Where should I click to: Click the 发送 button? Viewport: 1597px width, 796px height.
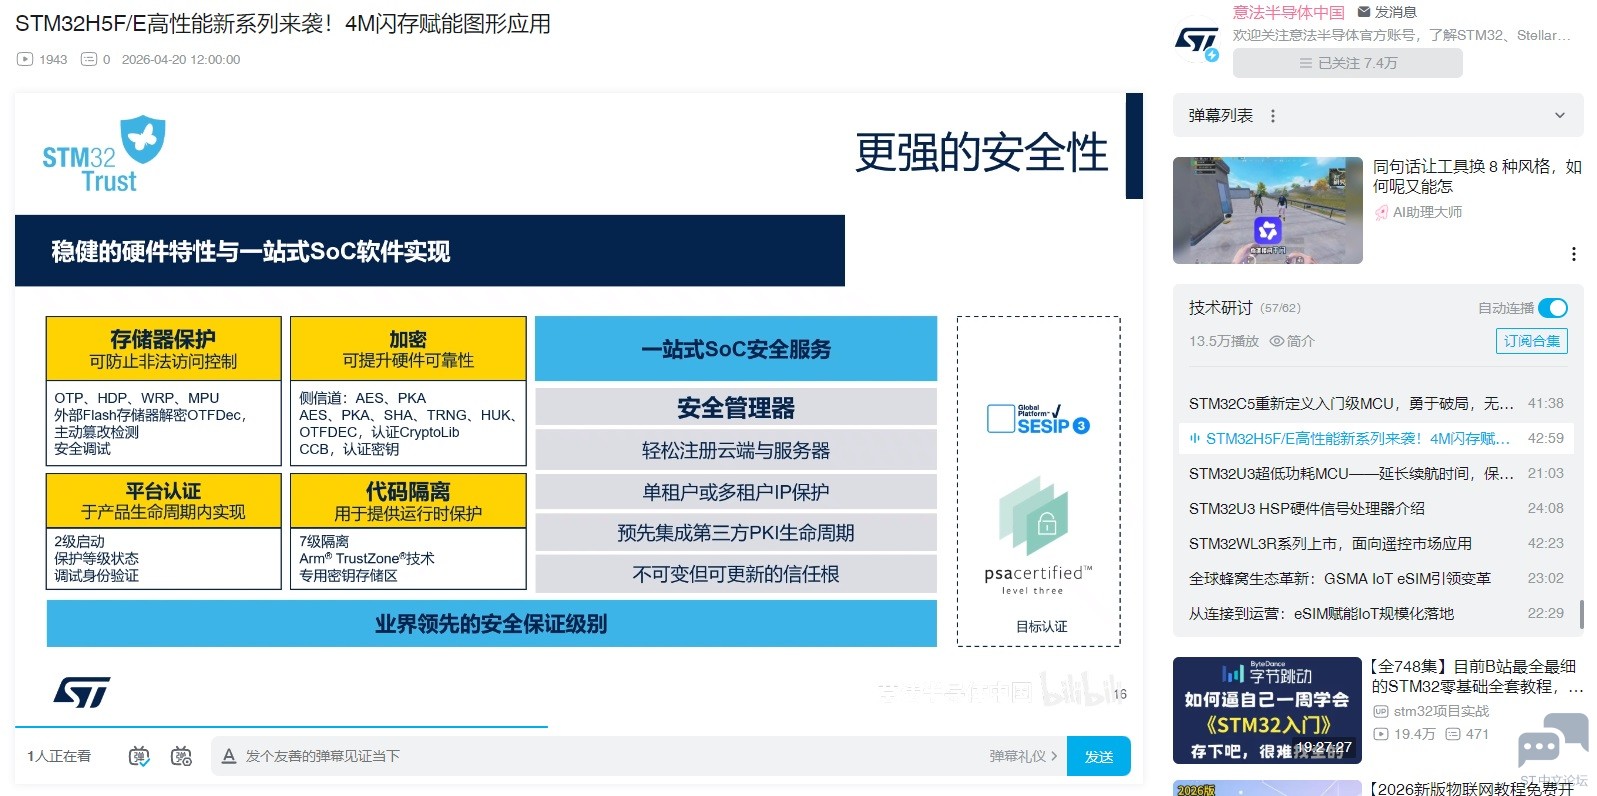[1099, 756]
